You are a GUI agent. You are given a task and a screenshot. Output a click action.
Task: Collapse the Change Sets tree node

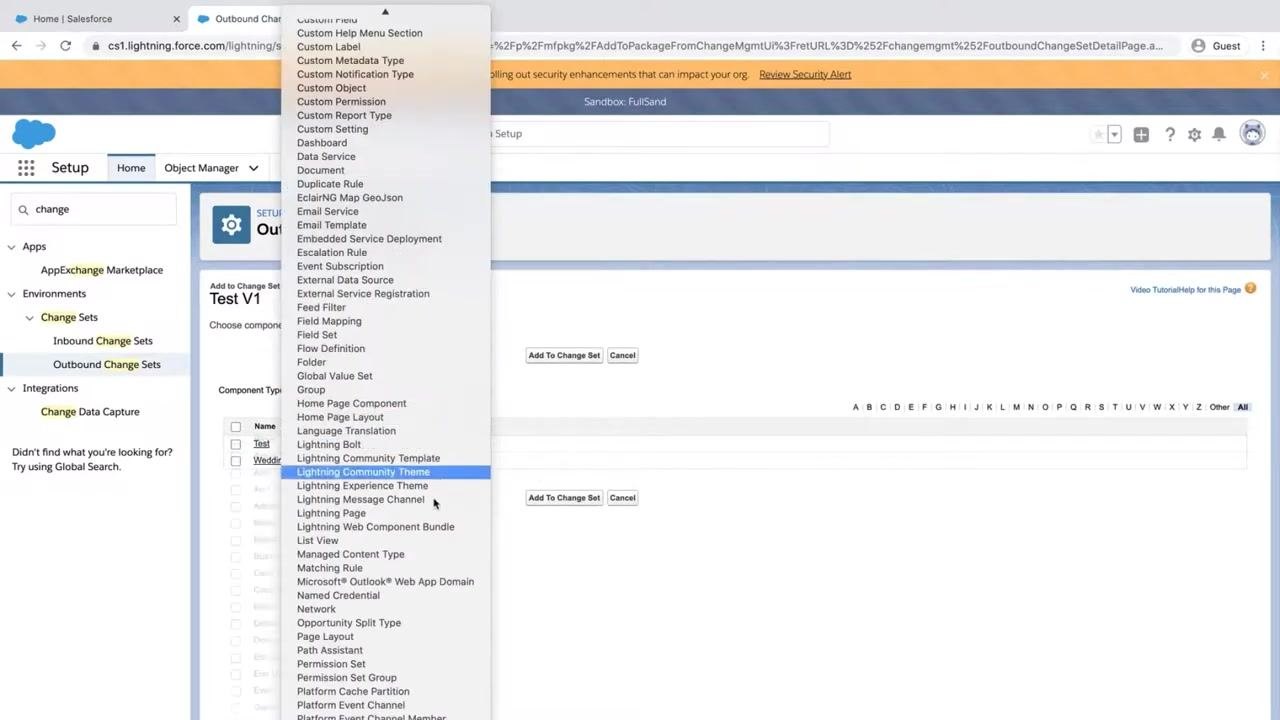click(x=30, y=318)
